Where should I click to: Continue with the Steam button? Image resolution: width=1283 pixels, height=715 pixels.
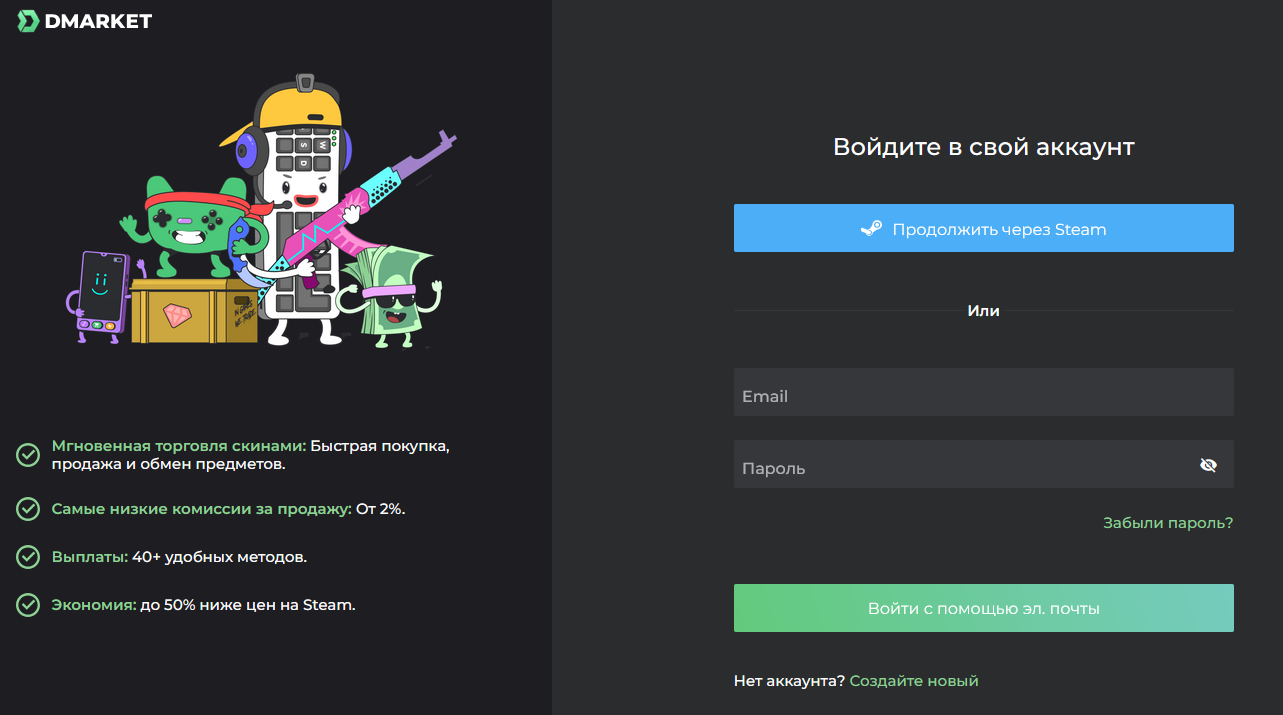(983, 228)
